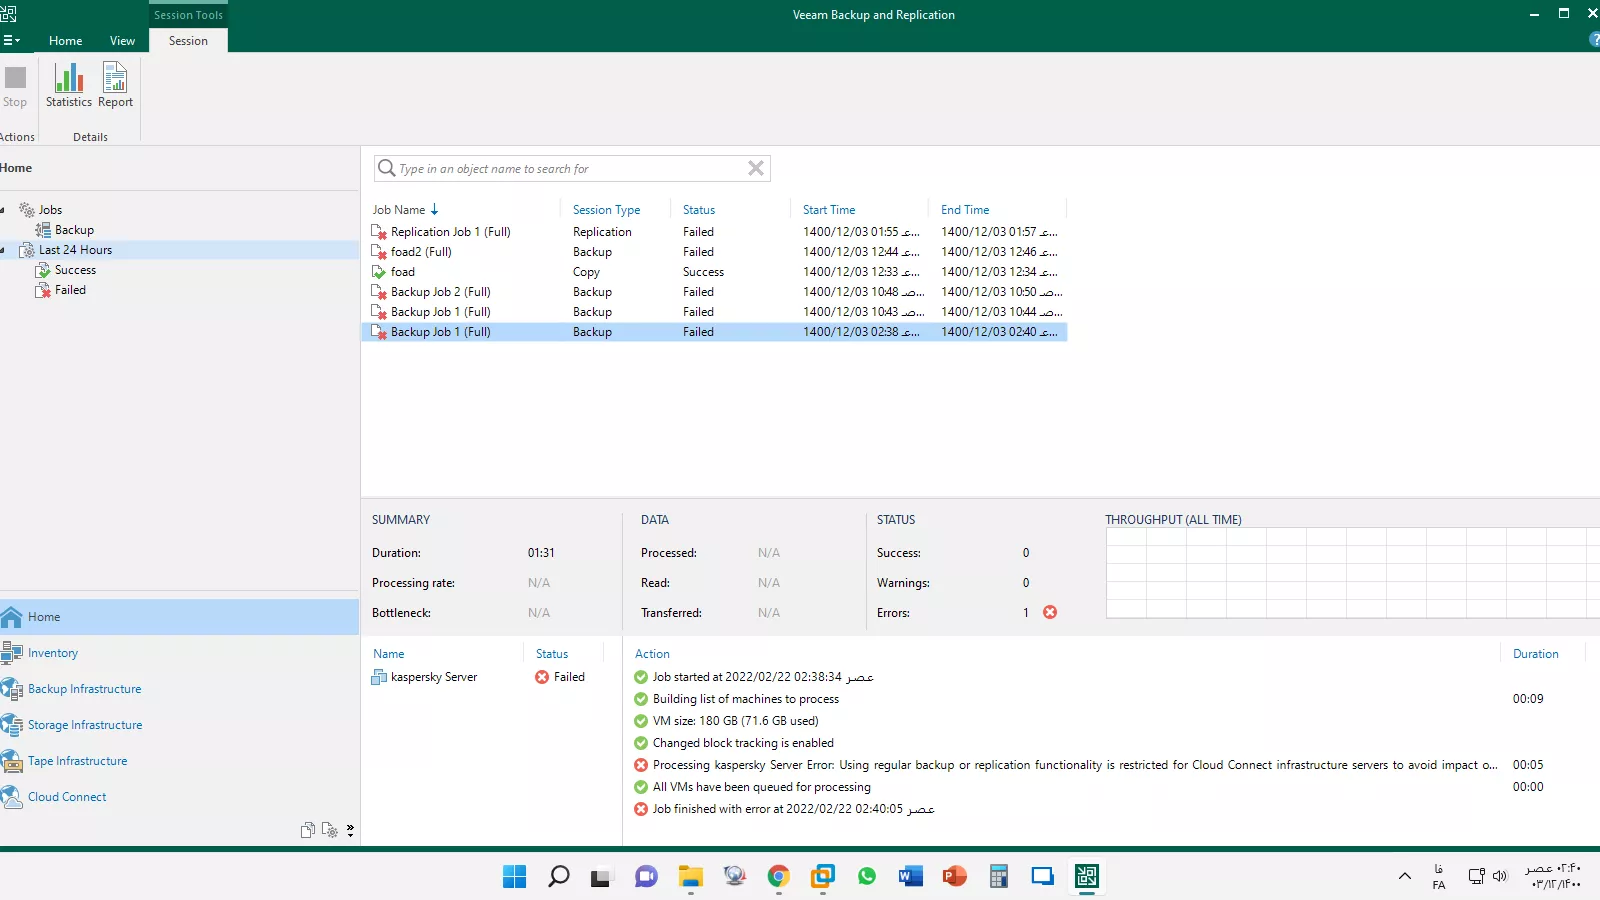Sort sessions by Status column header
Image resolution: width=1600 pixels, height=900 pixels.
coord(699,210)
